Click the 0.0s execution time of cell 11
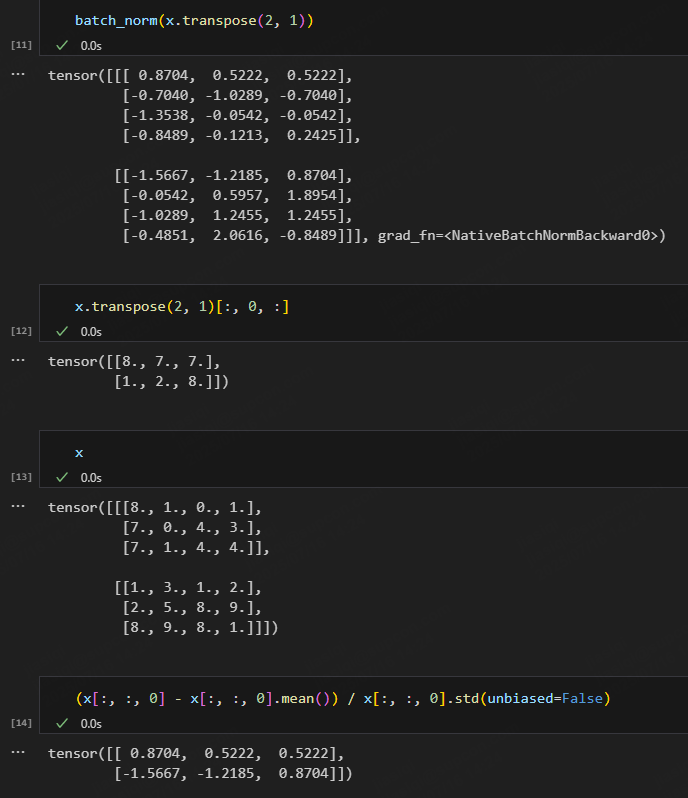 pyautogui.click(x=91, y=46)
